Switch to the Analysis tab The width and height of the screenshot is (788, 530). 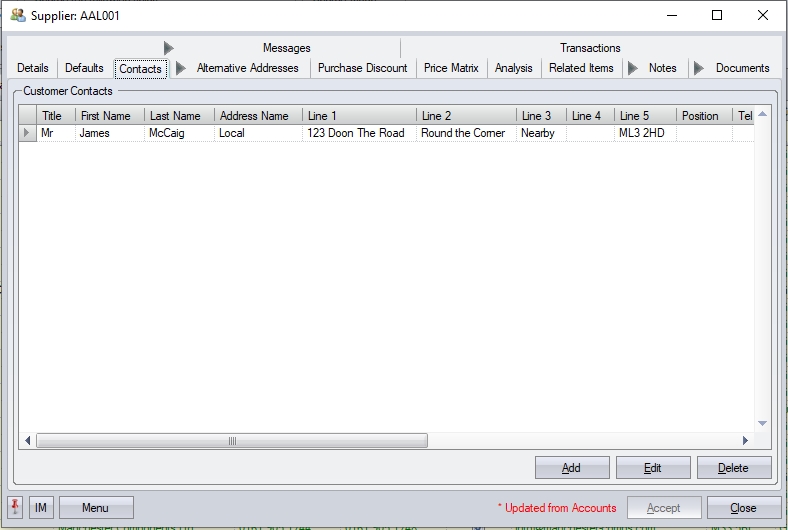(x=514, y=68)
